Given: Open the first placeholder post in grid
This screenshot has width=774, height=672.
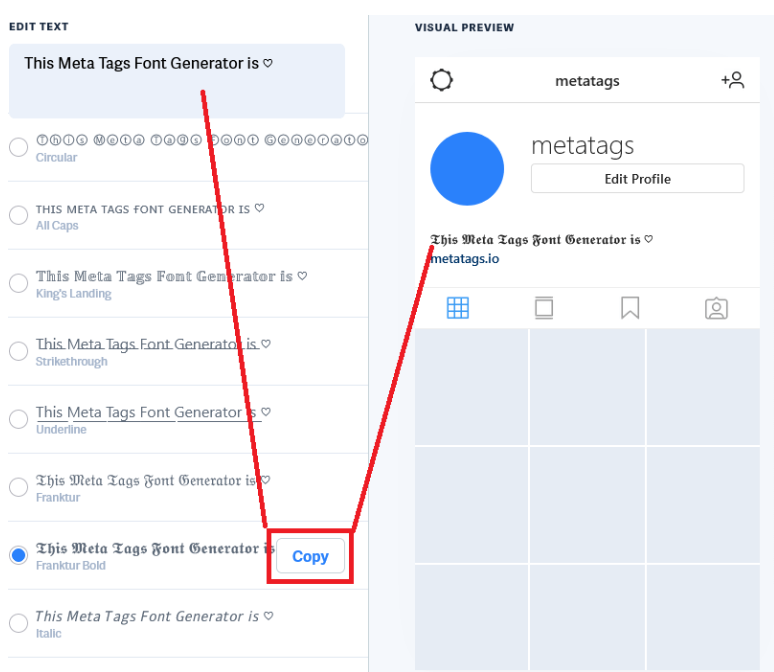Looking at the screenshot, I should 471,387.
